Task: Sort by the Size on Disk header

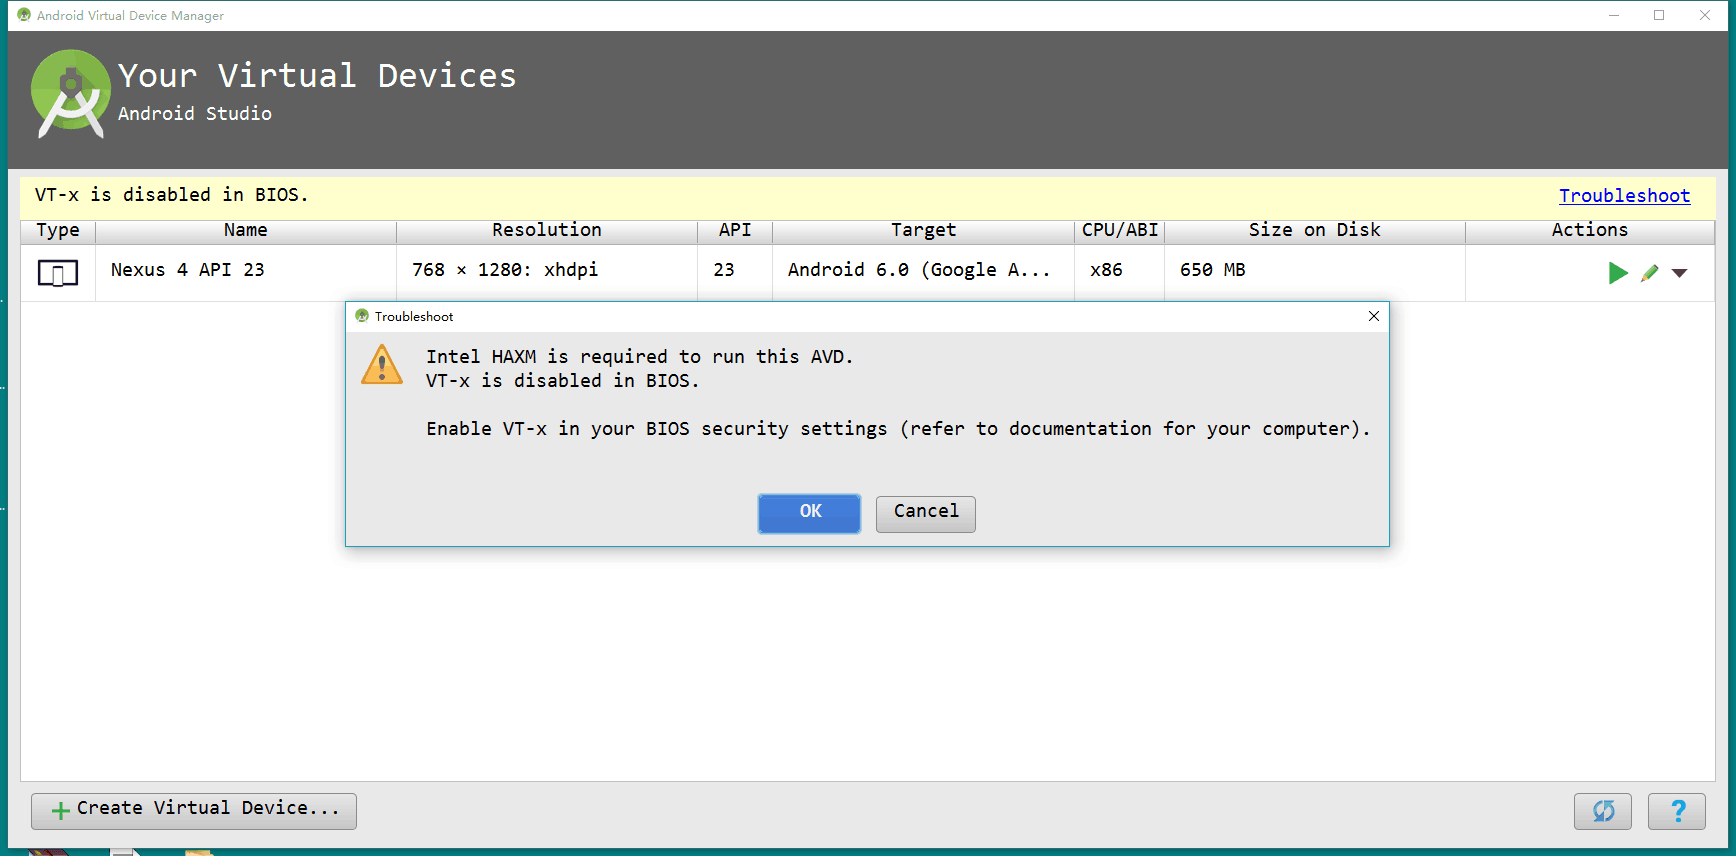Action: pyautogui.click(x=1315, y=231)
